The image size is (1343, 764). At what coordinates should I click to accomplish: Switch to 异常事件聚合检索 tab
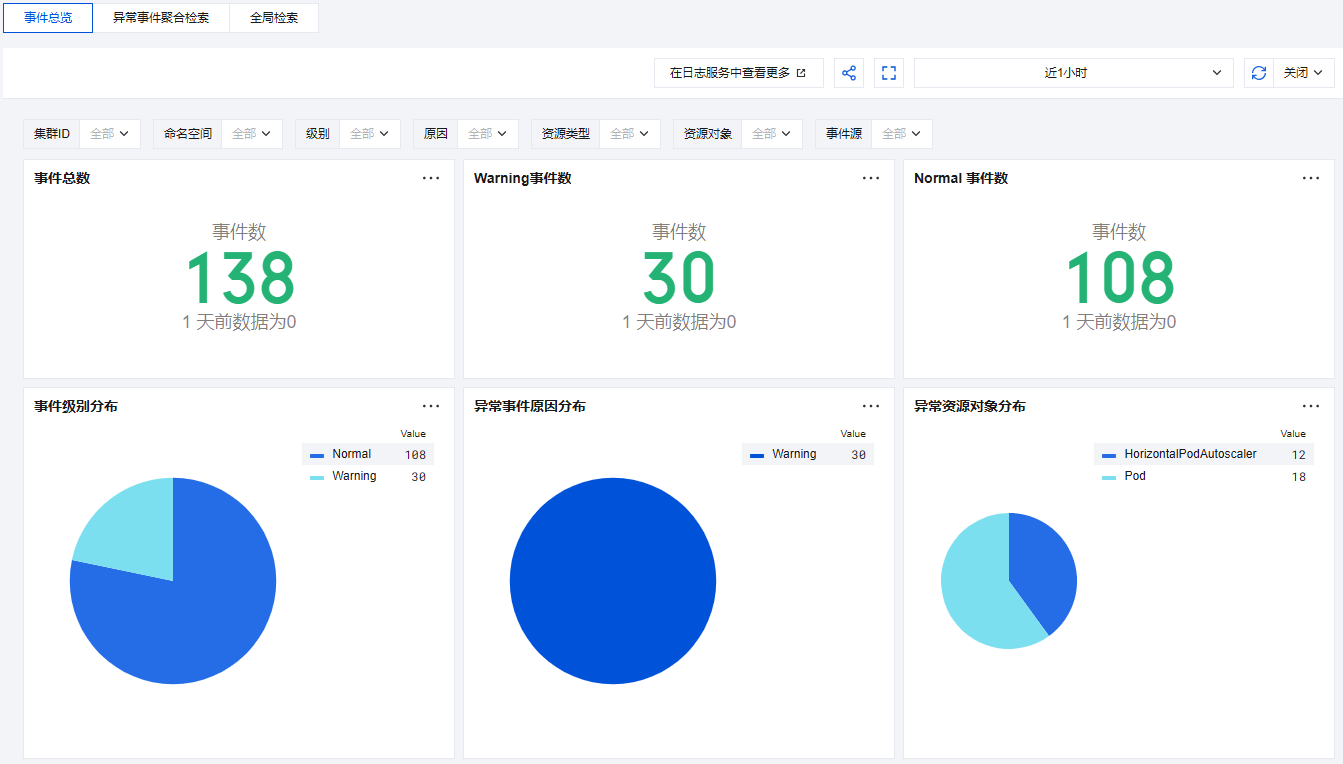point(161,18)
